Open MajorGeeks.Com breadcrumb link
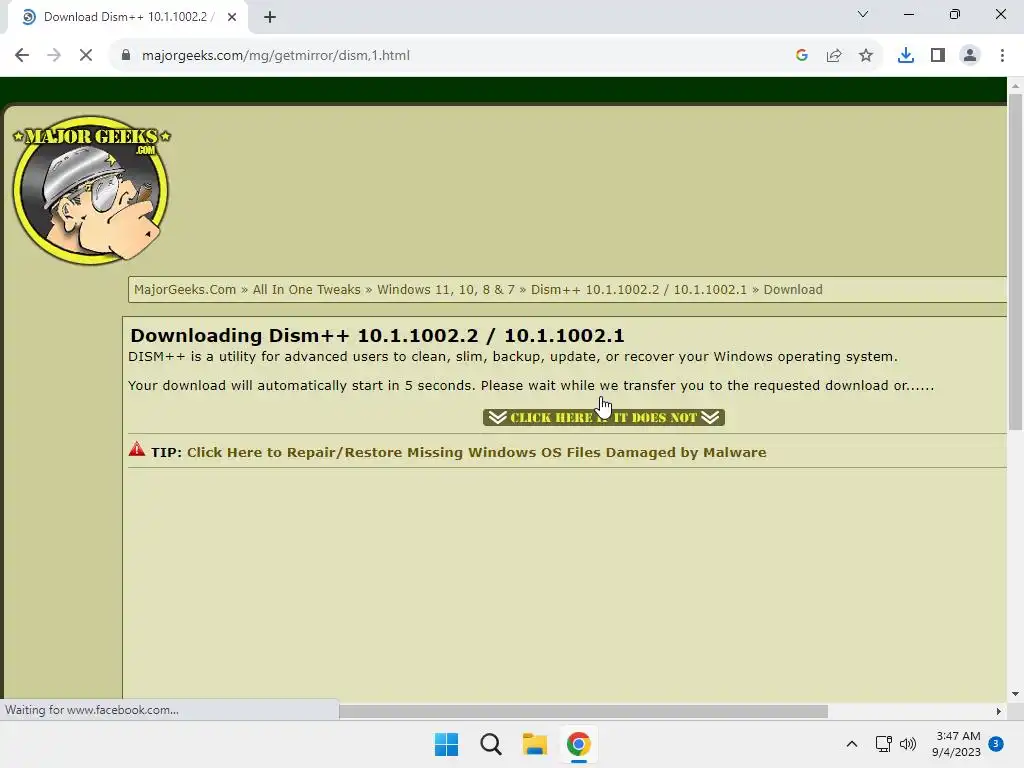1024x768 pixels. (185, 289)
